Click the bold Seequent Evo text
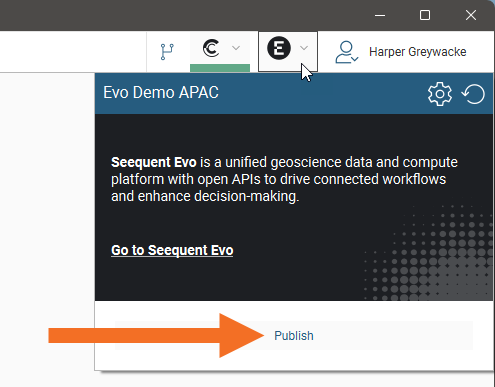The width and height of the screenshot is (495, 387). (x=154, y=162)
